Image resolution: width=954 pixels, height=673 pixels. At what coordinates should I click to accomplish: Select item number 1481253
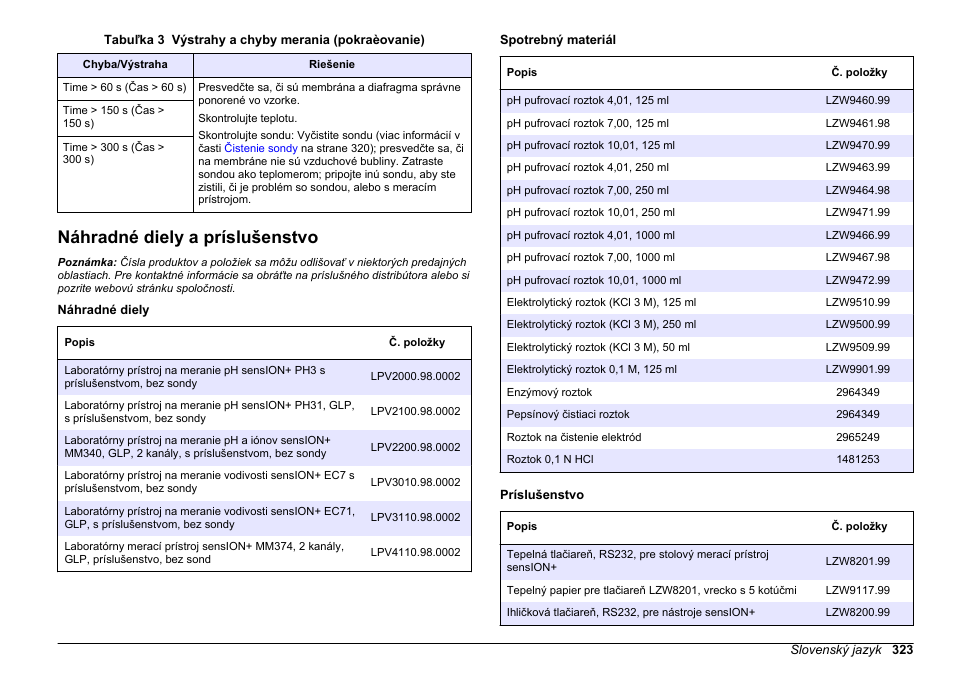(x=858, y=459)
